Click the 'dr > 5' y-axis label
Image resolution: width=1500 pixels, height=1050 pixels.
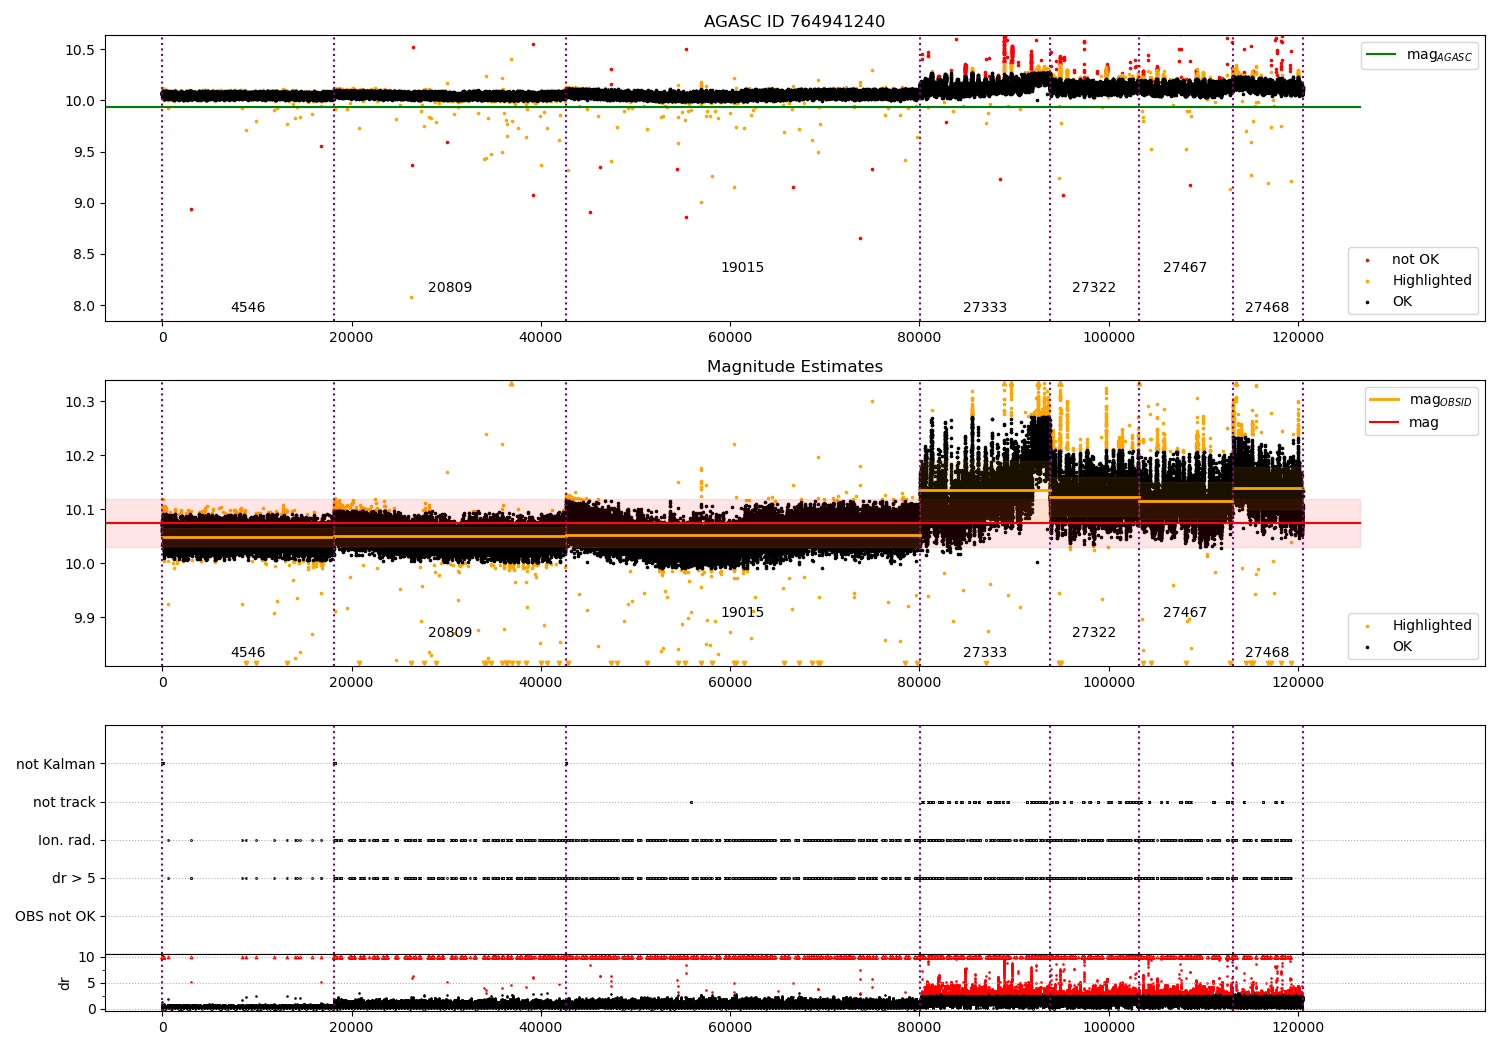pyautogui.click(x=74, y=878)
